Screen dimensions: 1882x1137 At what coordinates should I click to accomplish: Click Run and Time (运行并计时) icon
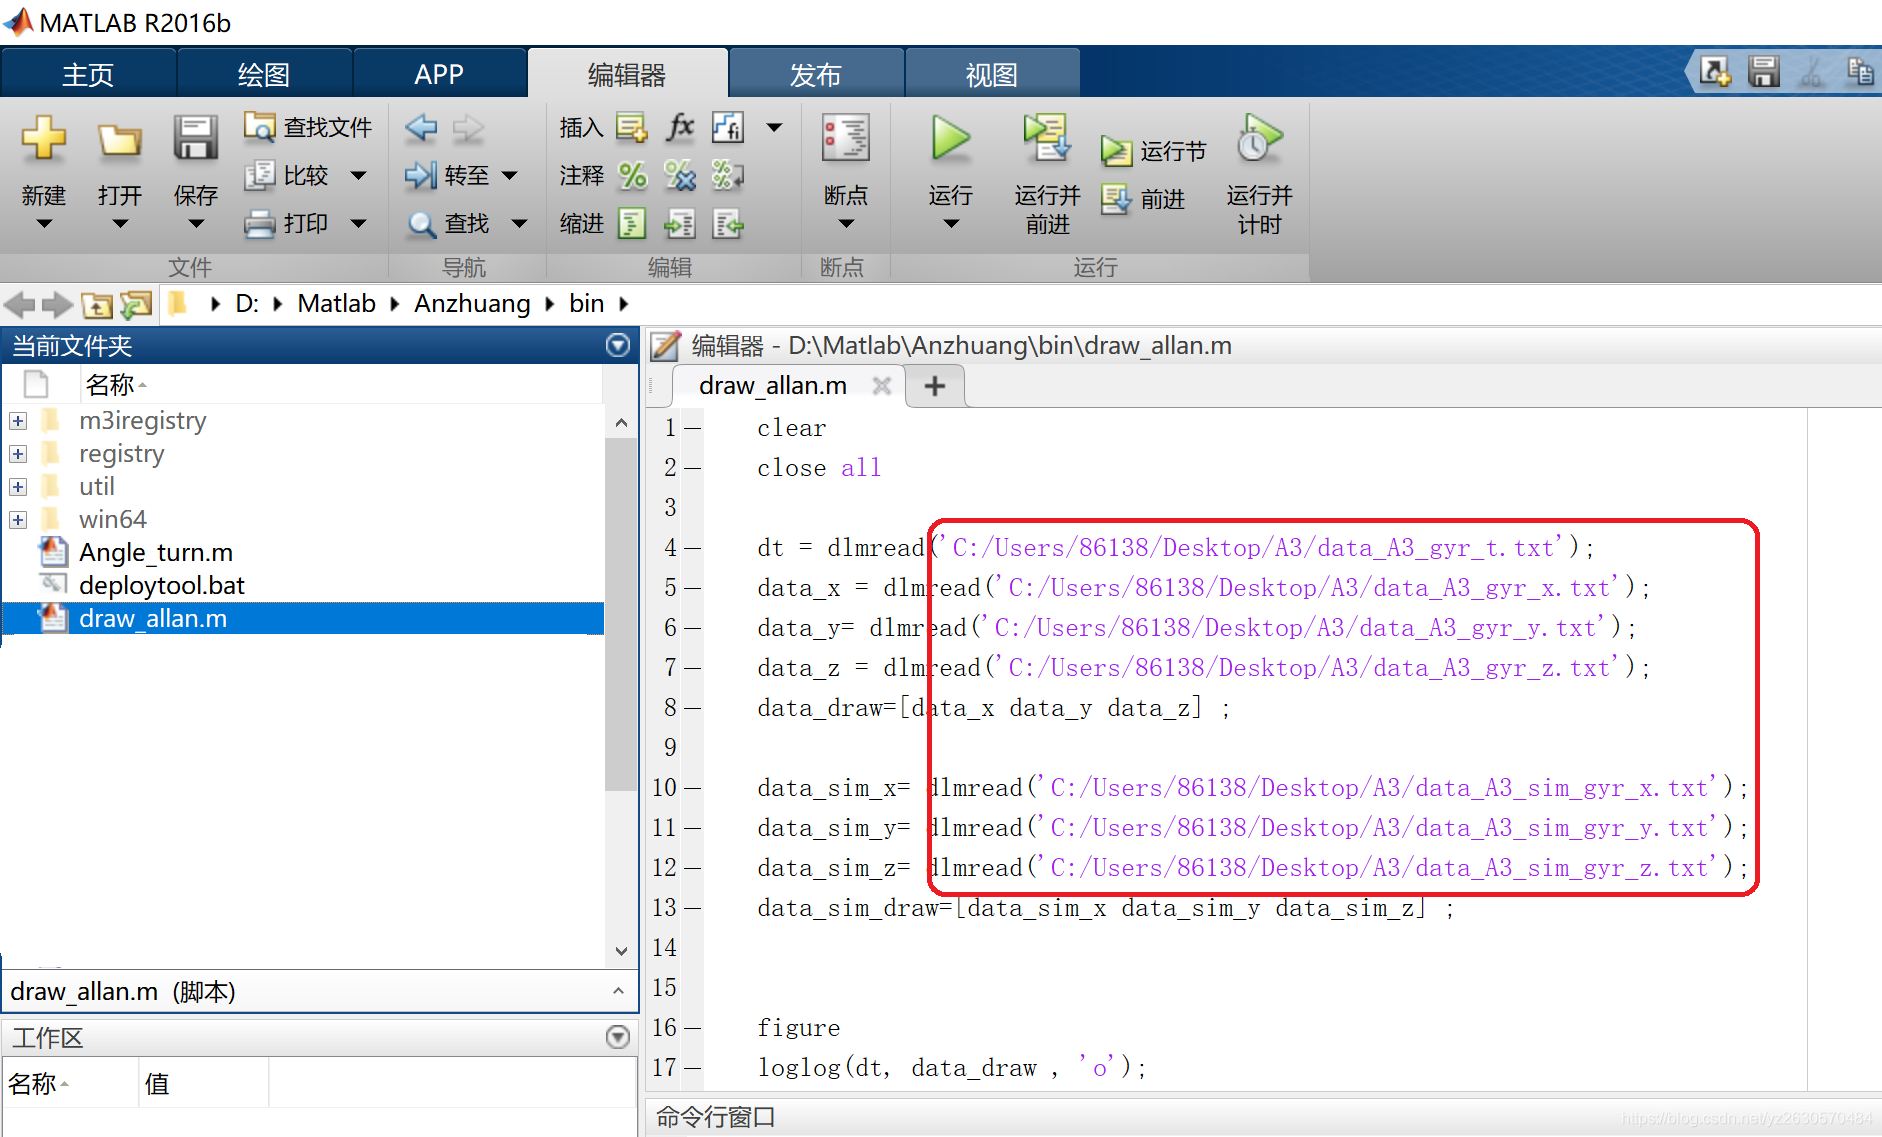pyautogui.click(x=1259, y=138)
